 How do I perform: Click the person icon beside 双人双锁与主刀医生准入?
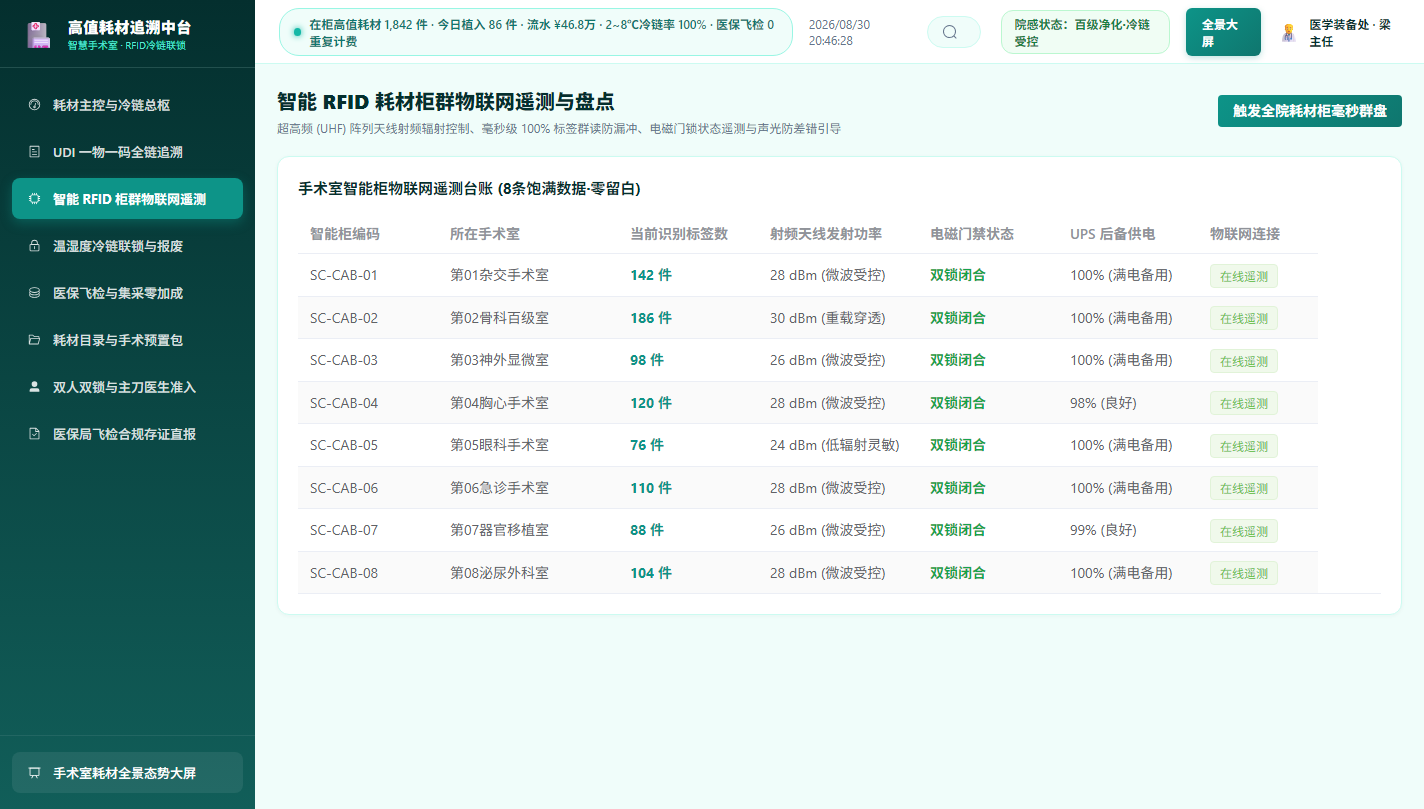tap(34, 387)
